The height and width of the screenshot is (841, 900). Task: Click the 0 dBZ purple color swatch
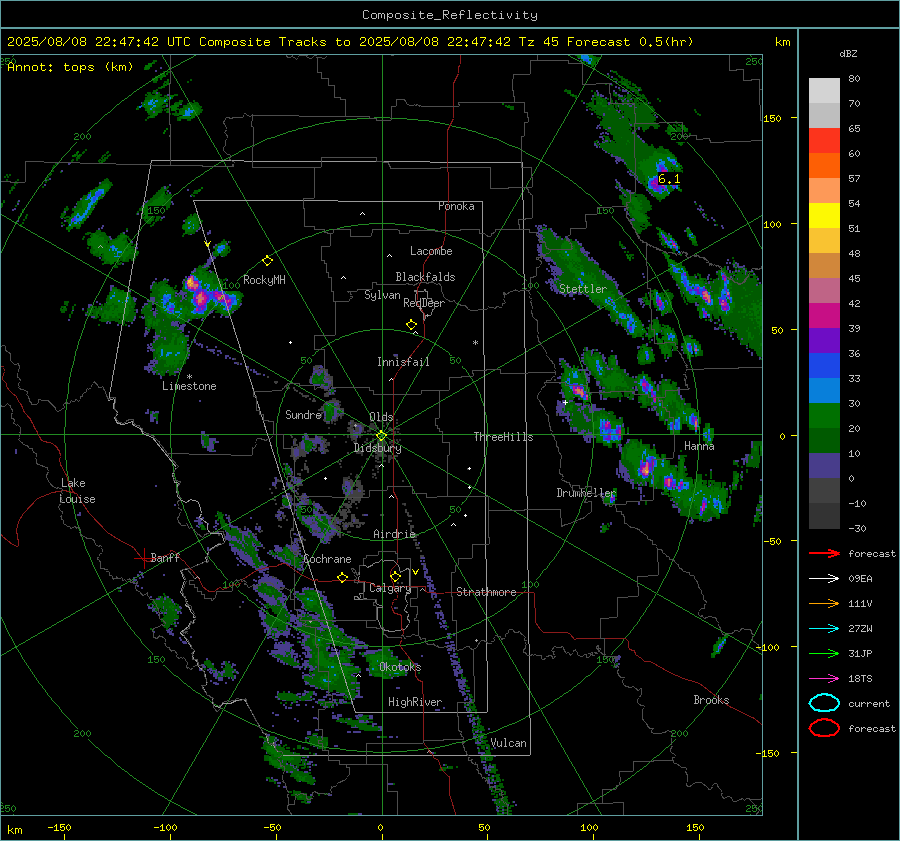pos(824,465)
